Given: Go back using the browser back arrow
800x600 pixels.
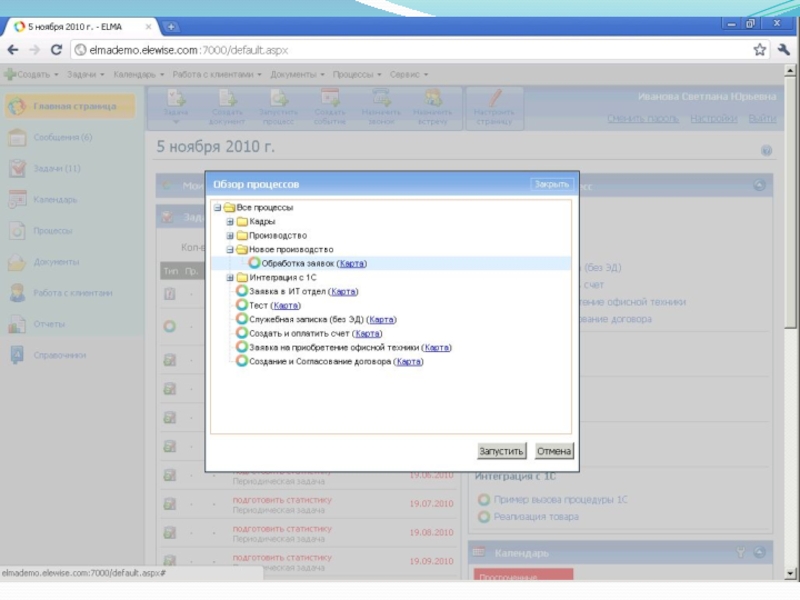Looking at the screenshot, I should (14, 49).
